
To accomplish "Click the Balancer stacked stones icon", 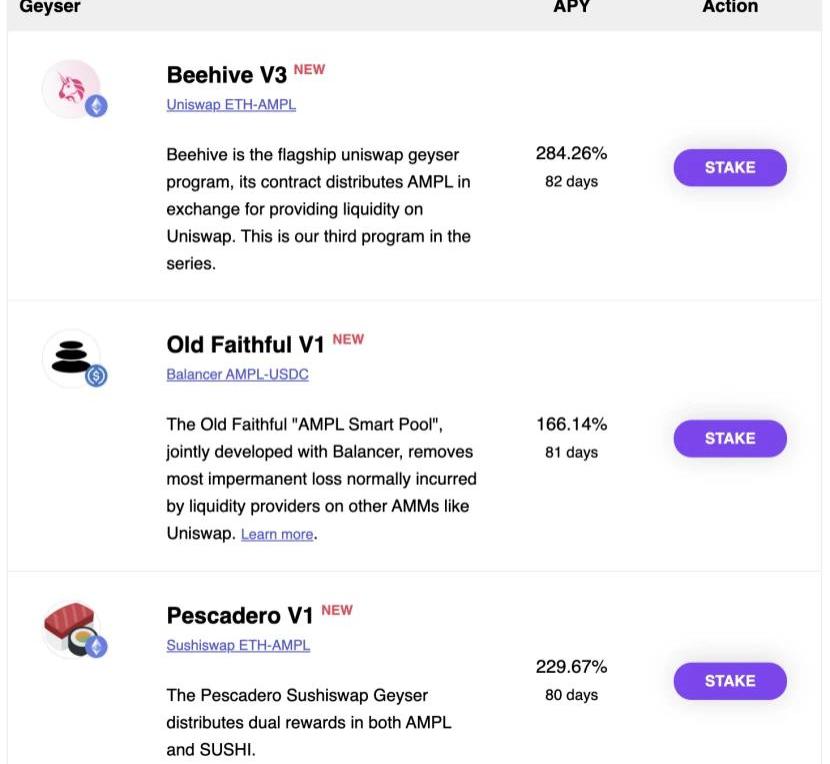I will tap(70, 356).
